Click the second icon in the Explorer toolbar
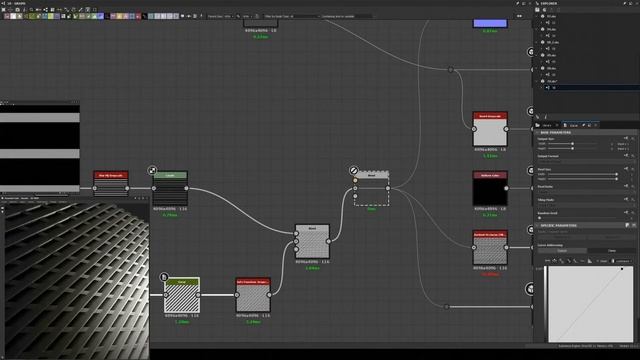 coord(544,10)
